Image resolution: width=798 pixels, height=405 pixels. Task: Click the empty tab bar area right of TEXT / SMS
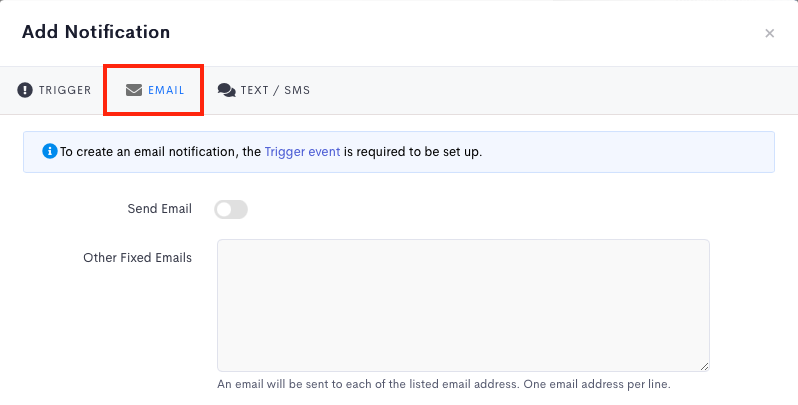(x=550, y=90)
